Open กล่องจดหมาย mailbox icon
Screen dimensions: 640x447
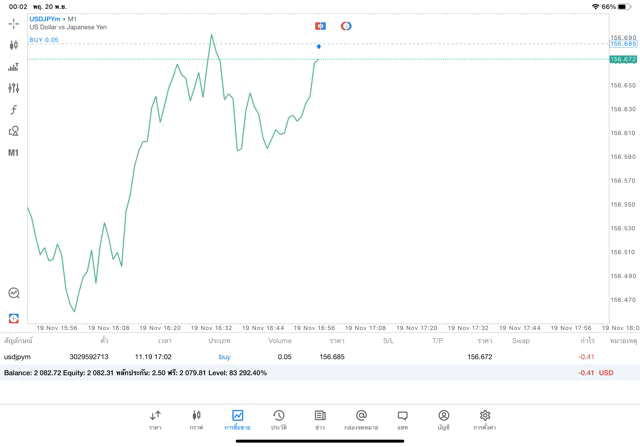361,419
